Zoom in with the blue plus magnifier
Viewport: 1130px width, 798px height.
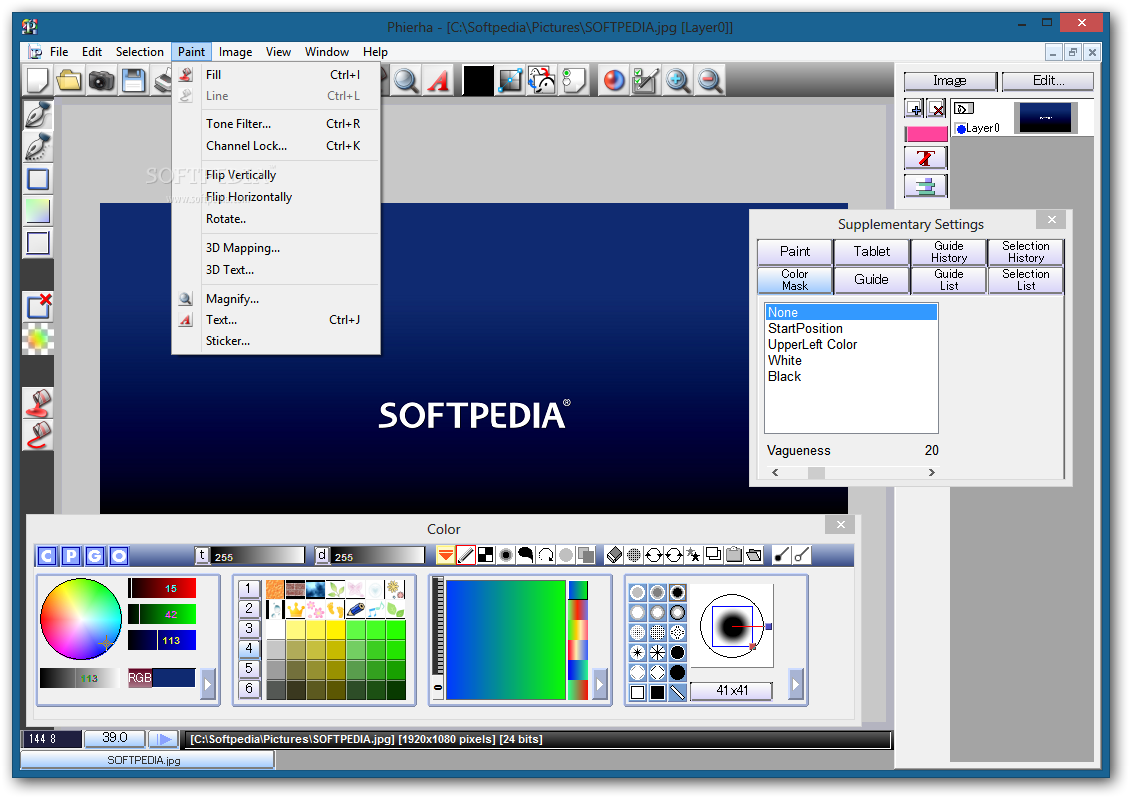click(x=677, y=80)
